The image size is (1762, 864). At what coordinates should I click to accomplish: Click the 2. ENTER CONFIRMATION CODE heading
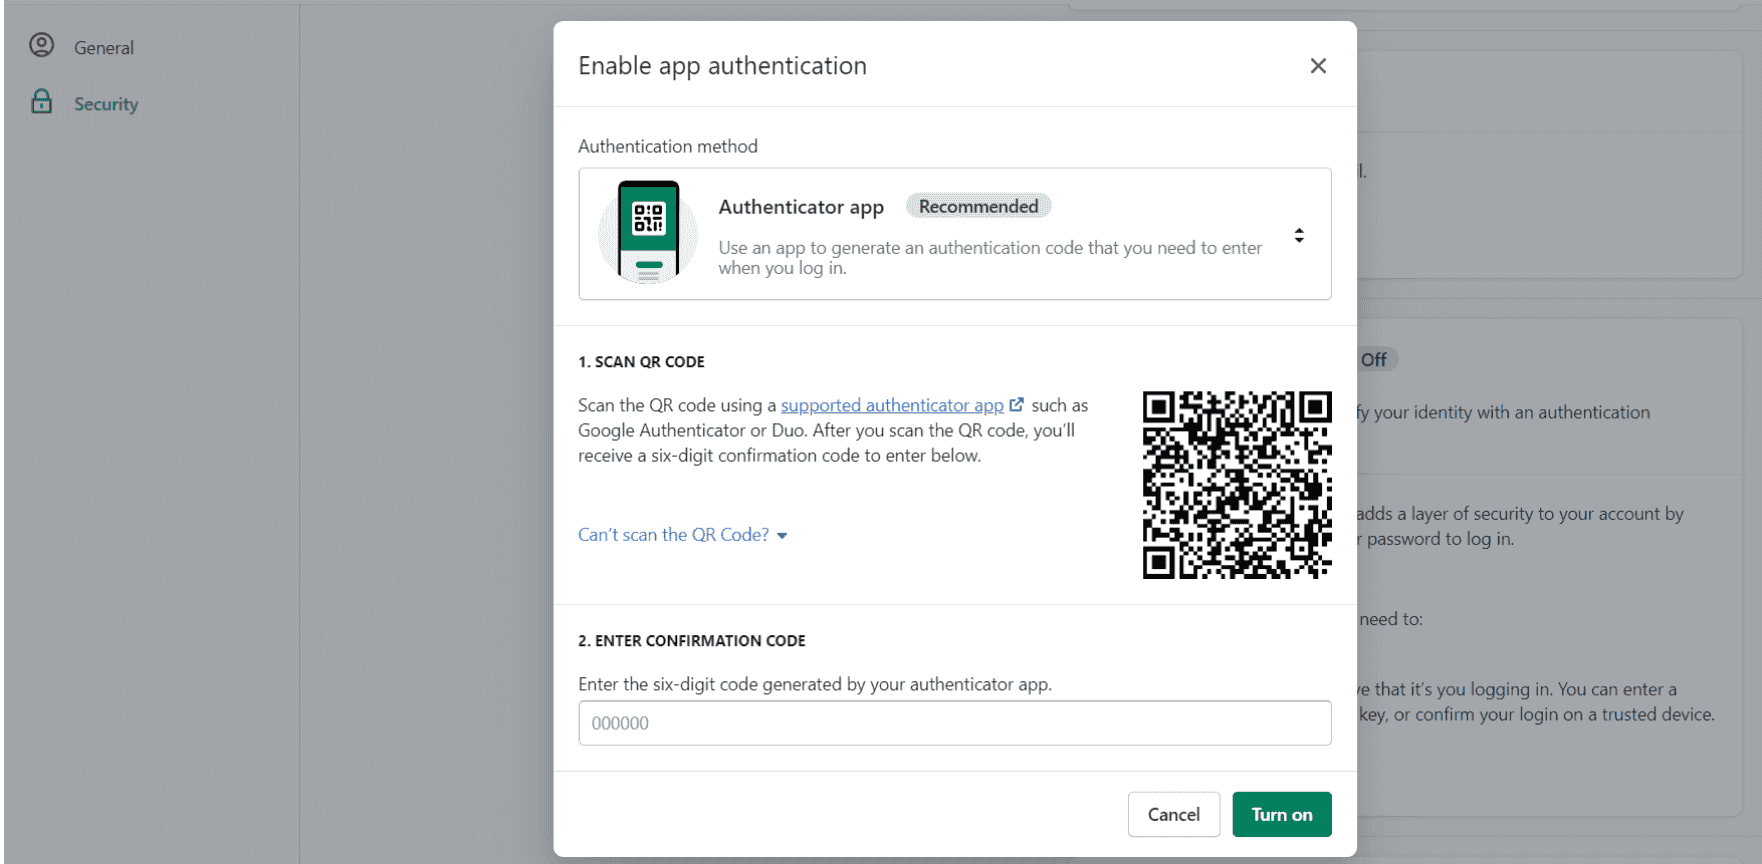pyautogui.click(x=692, y=641)
